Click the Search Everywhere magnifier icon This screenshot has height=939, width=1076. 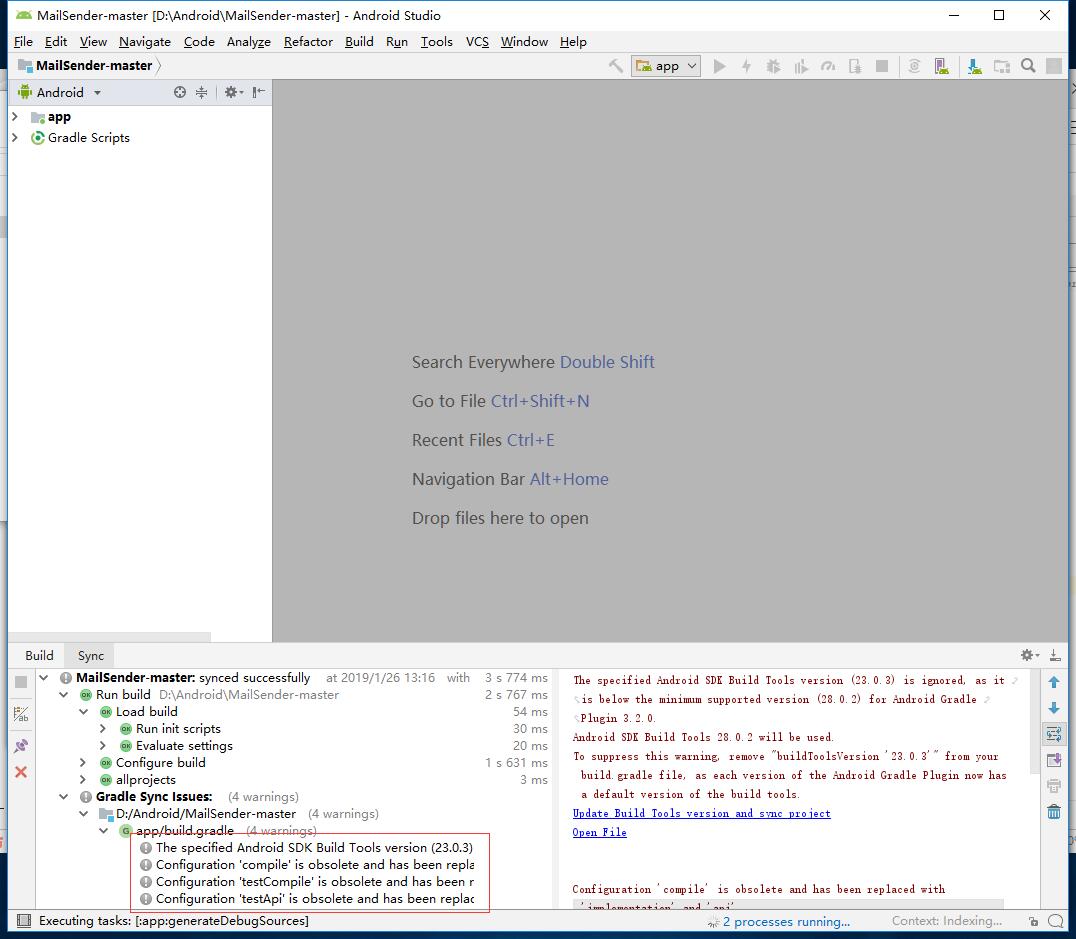1028,66
